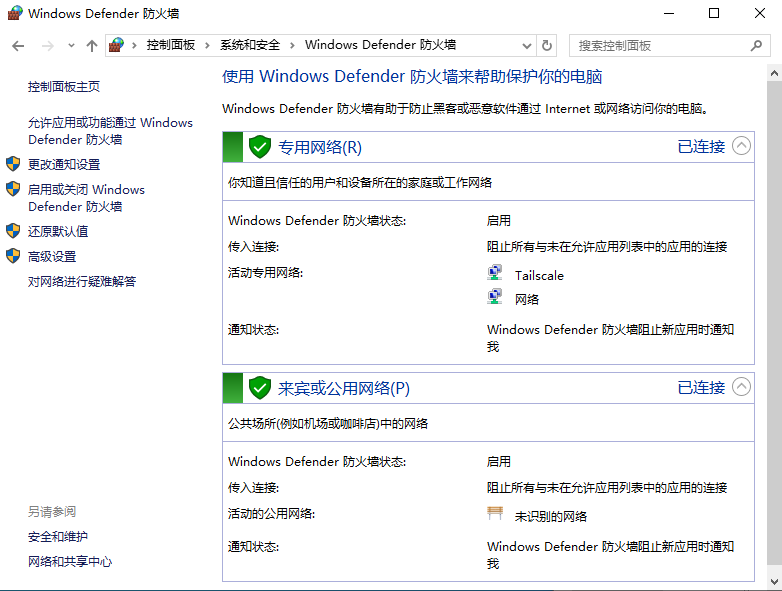Expand the chevron after 系统和安全 breadcrumb
The image size is (782, 591).
[x=292, y=45]
